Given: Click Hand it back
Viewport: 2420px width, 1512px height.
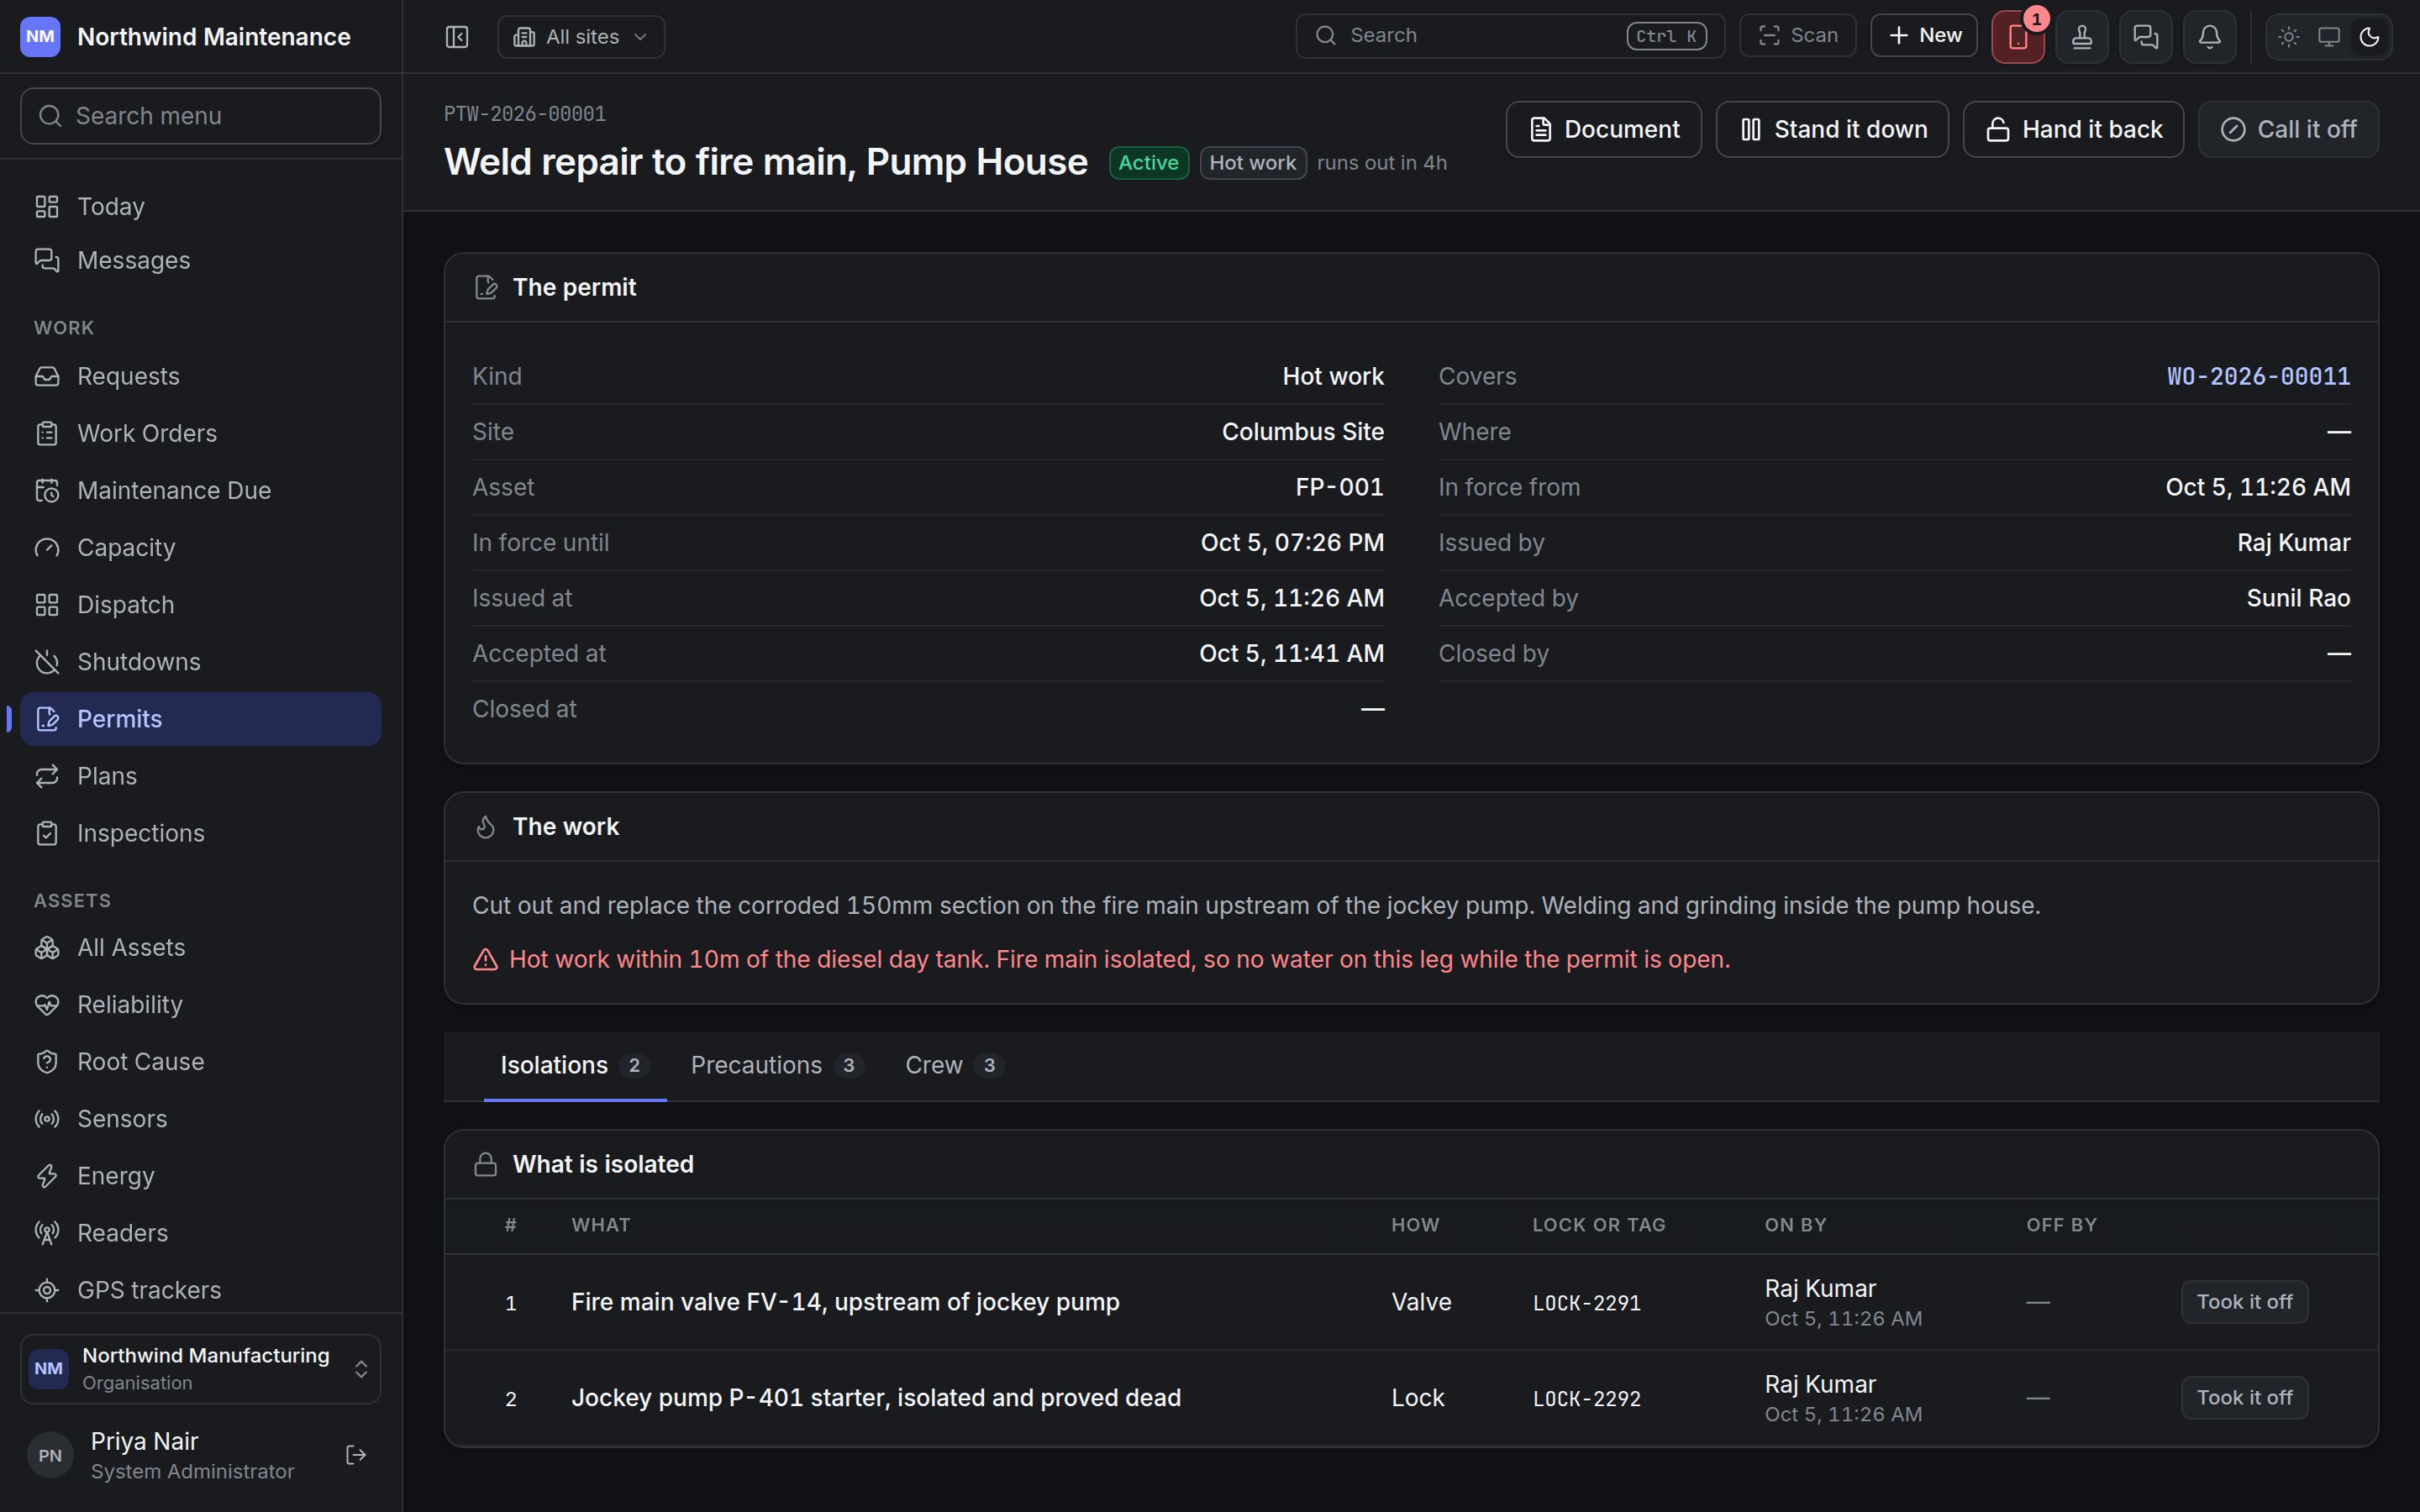Looking at the screenshot, I should click(x=2073, y=129).
